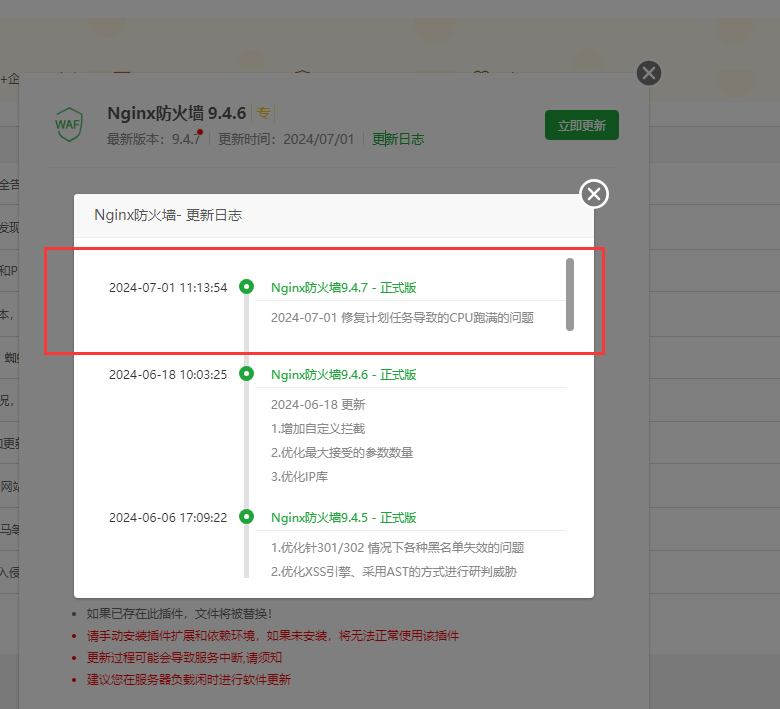This screenshot has height=709, width=780.
Task: Click the popup title Nginx防火墙- 更新日志
Action: point(168,215)
